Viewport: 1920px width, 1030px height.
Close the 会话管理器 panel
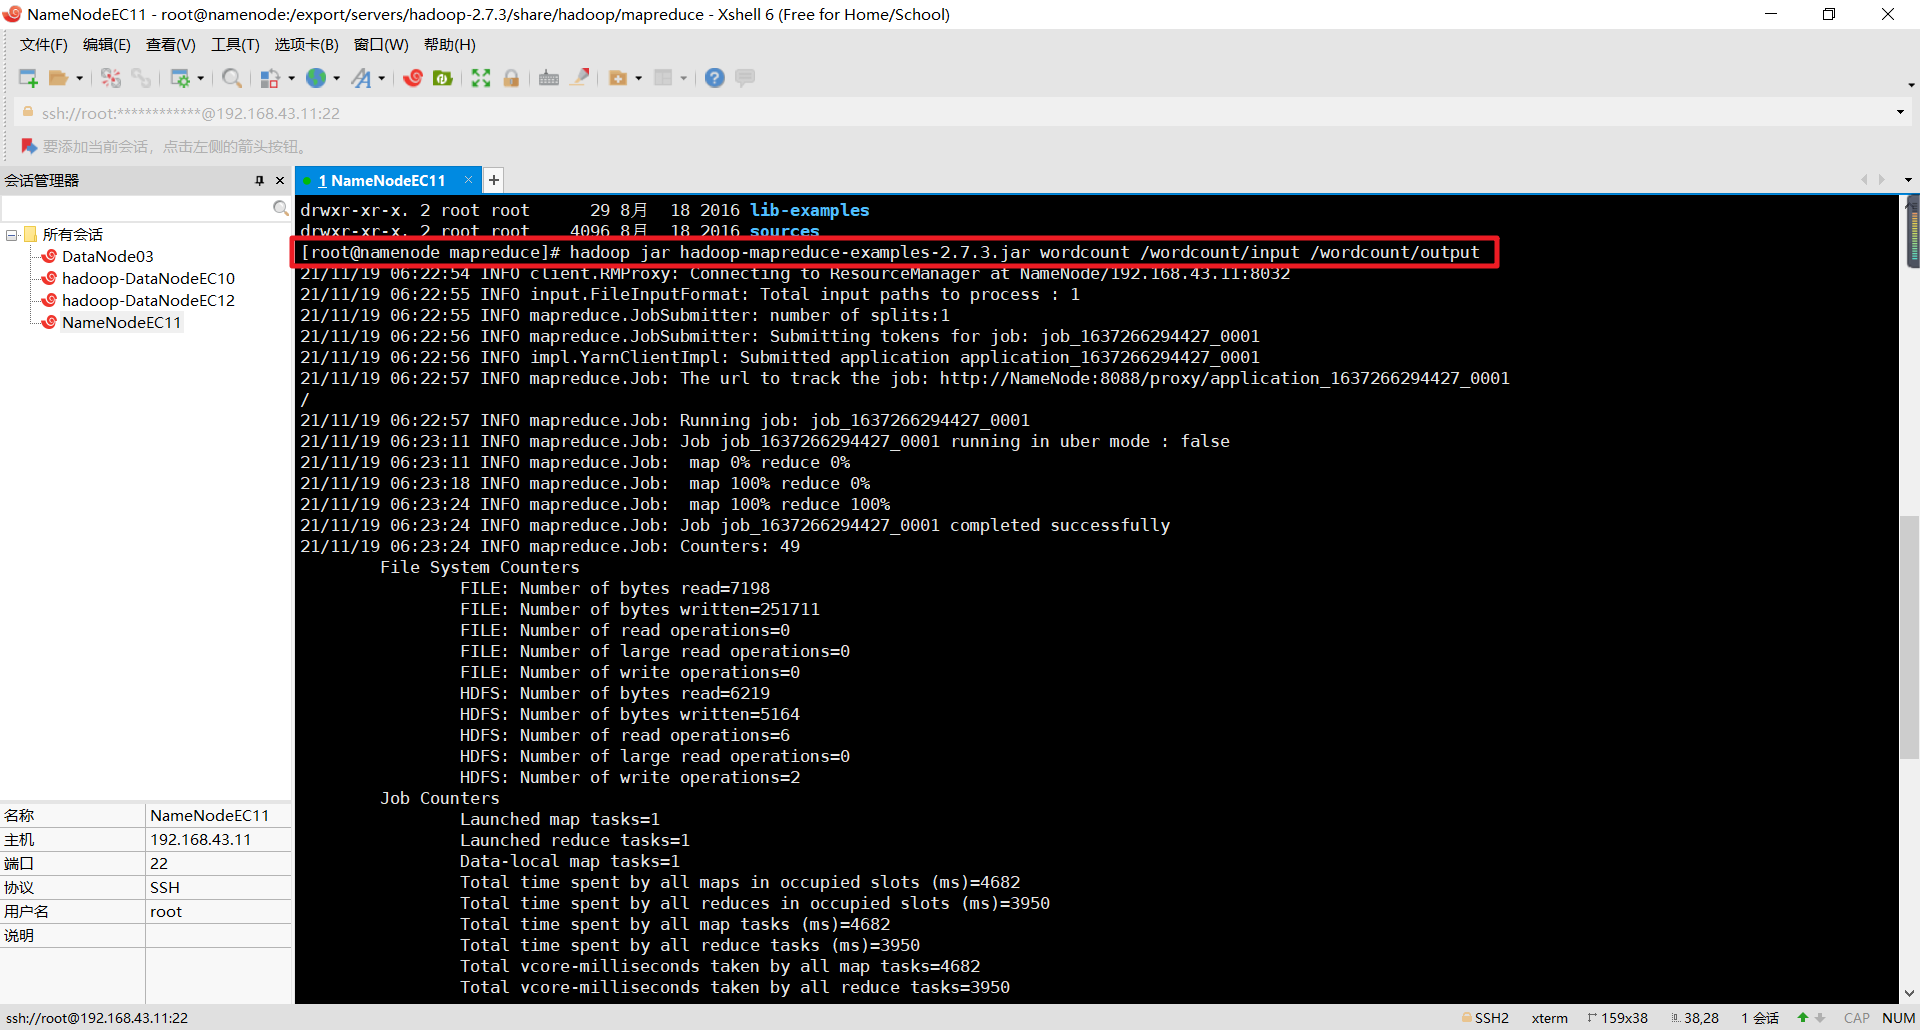[280, 181]
